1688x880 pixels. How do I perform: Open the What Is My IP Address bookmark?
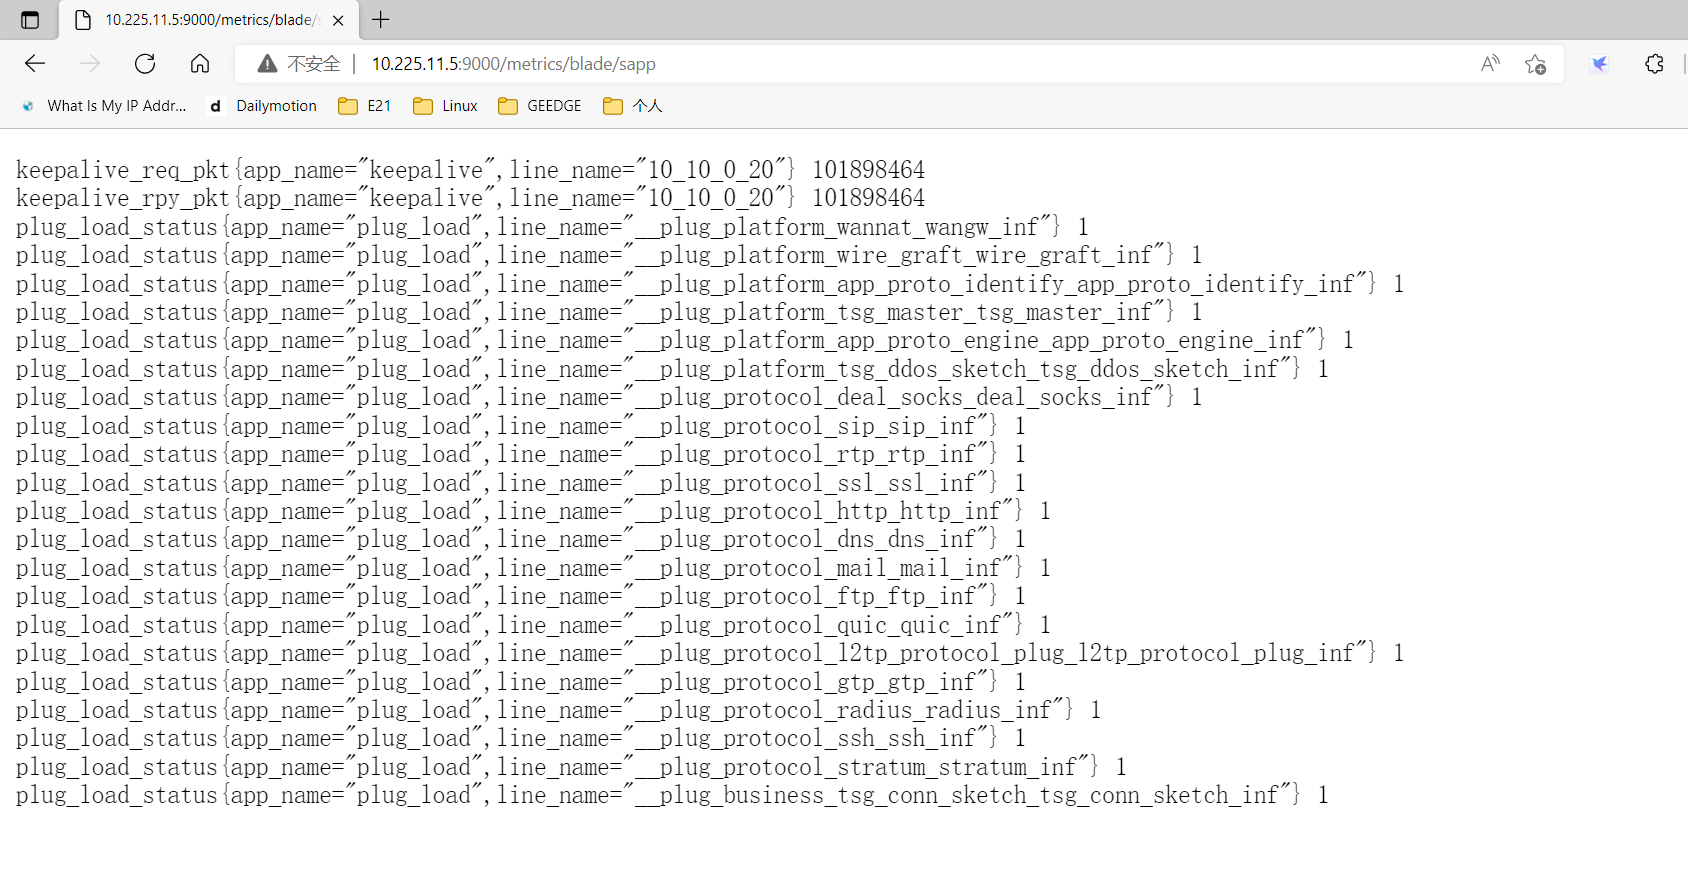(x=105, y=106)
